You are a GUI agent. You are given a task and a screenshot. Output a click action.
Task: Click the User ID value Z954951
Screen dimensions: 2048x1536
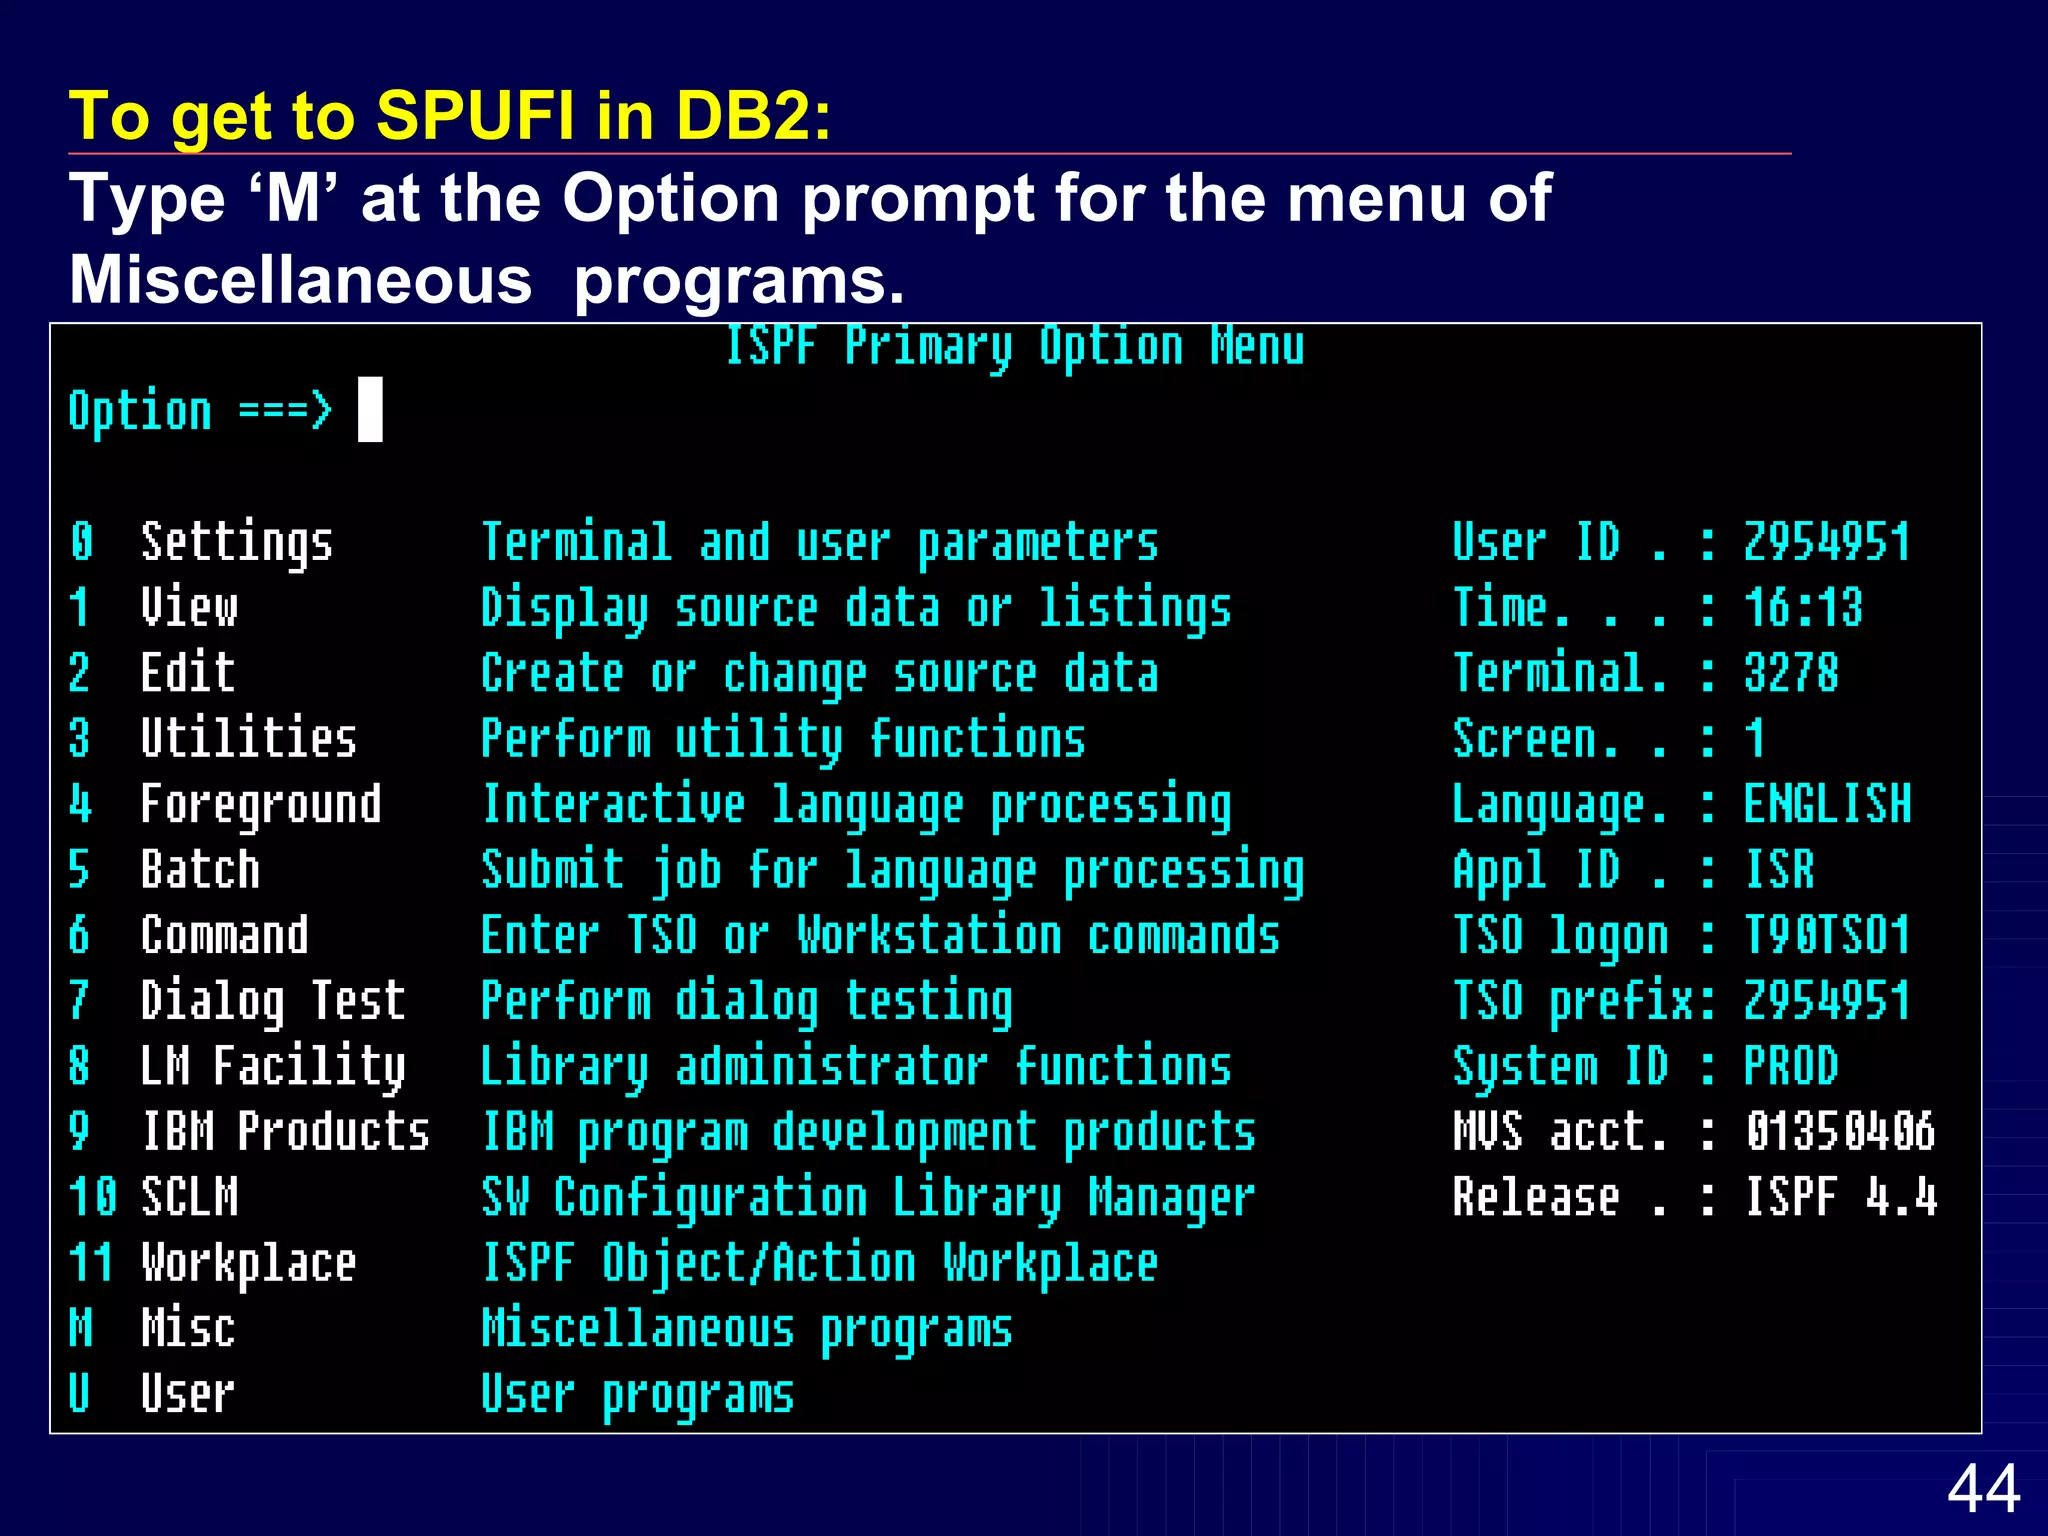(x=1827, y=543)
